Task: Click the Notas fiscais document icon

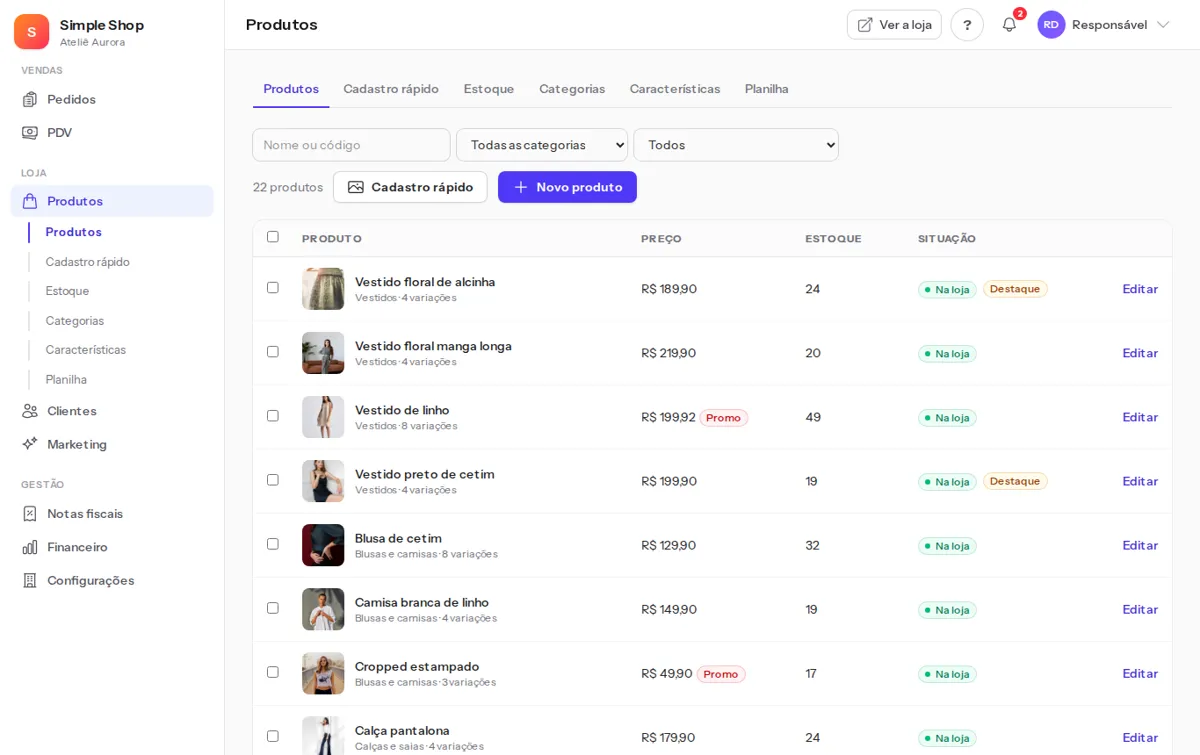Action: (30, 514)
